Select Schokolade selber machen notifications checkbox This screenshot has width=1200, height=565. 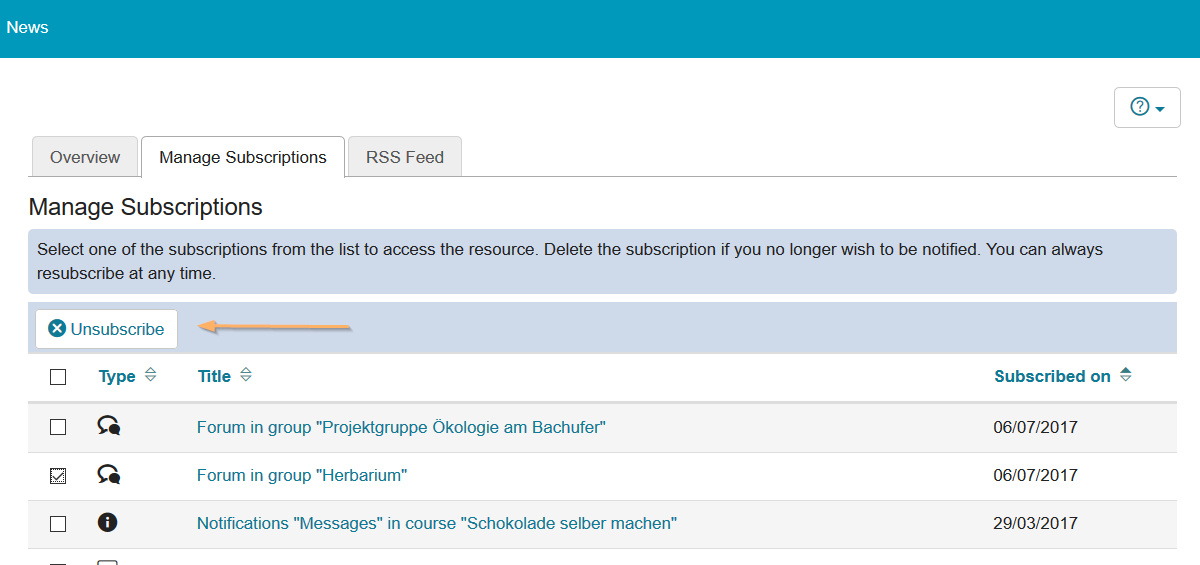click(x=58, y=524)
